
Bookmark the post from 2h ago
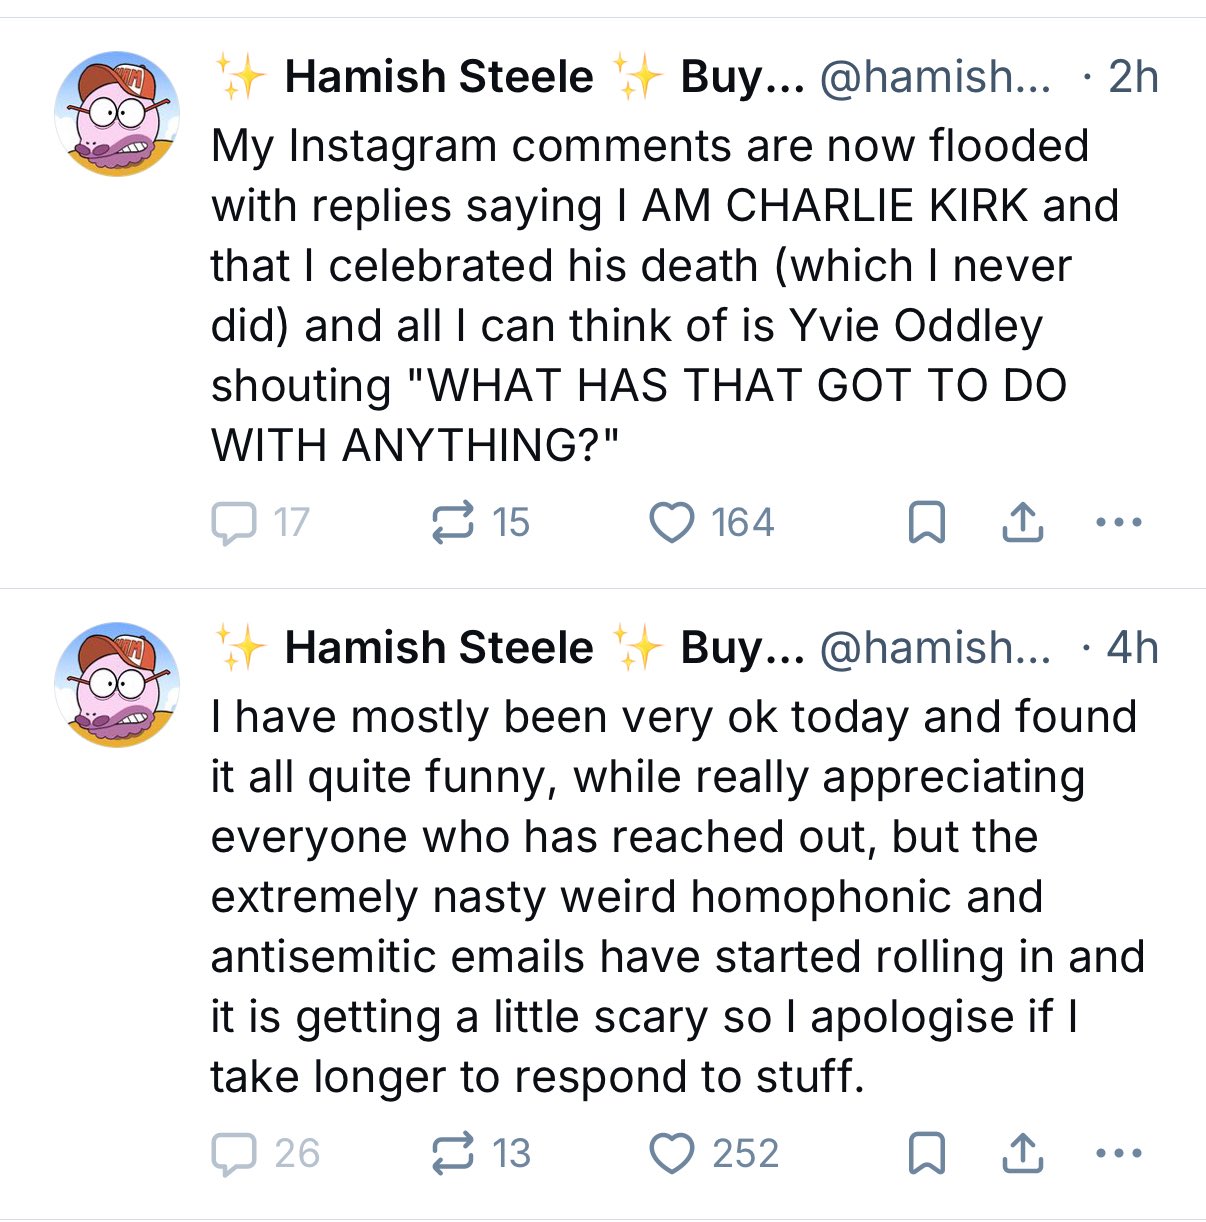(x=926, y=523)
